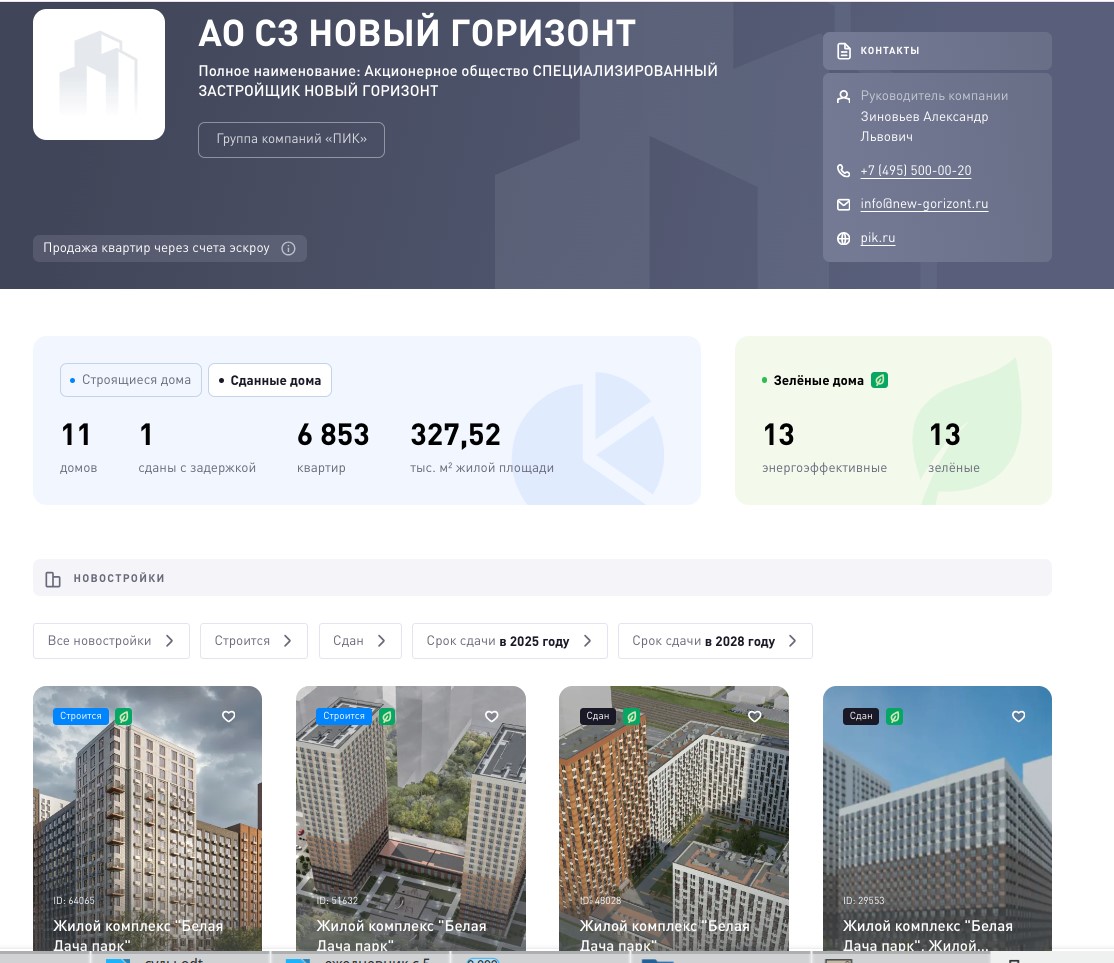Open the listing photo for ID 48028
Screen dimensions: 1114x963
pyautogui.click(x=674, y=817)
